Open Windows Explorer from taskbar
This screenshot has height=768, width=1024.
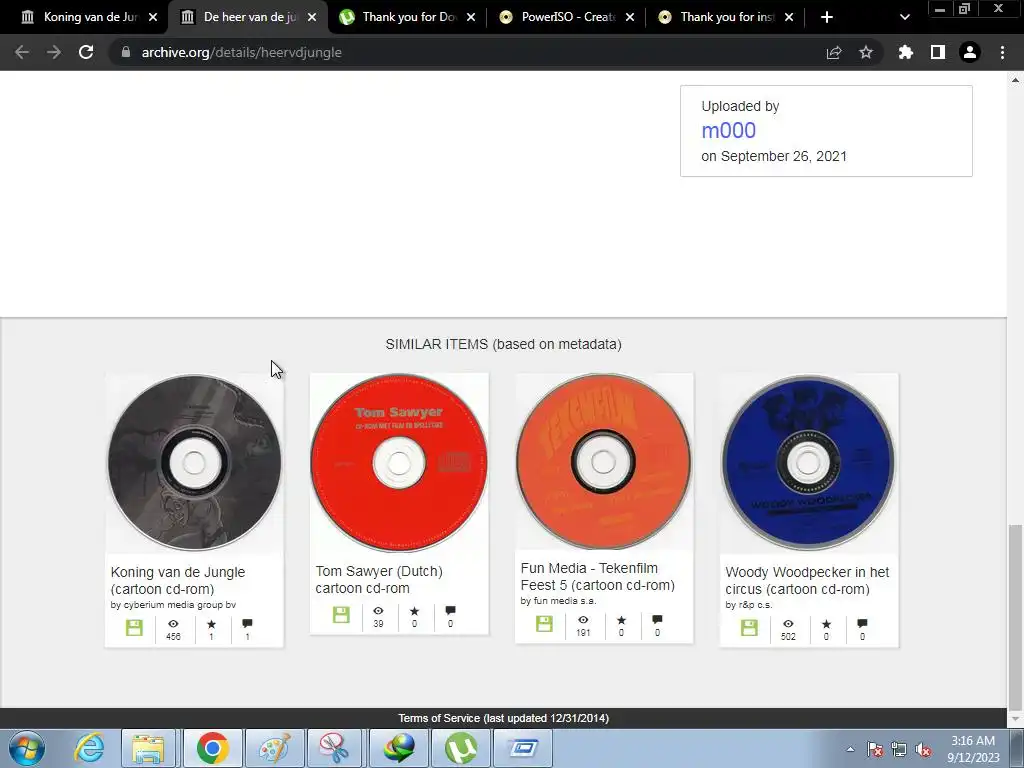(x=148, y=748)
